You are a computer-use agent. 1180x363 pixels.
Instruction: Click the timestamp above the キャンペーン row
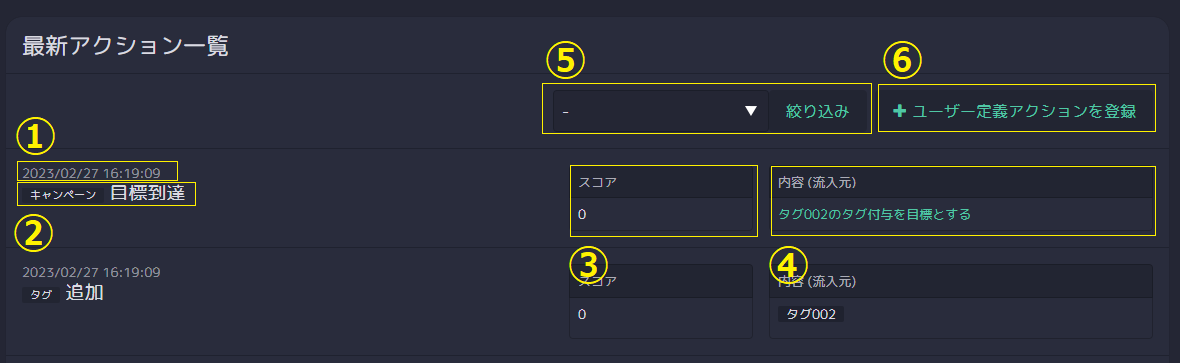click(91, 172)
